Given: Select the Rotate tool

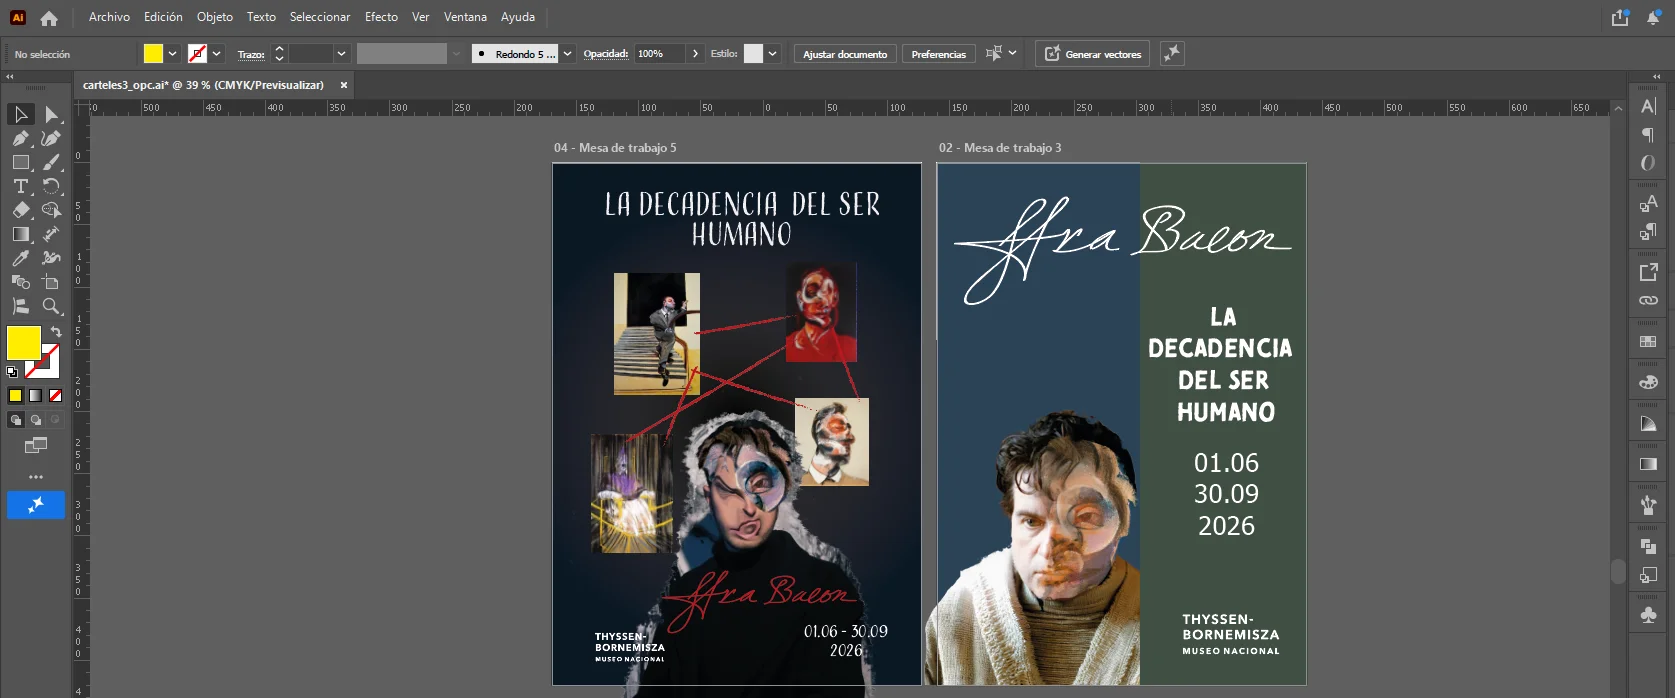Looking at the screenshot, I should click(x=52, y=186).
